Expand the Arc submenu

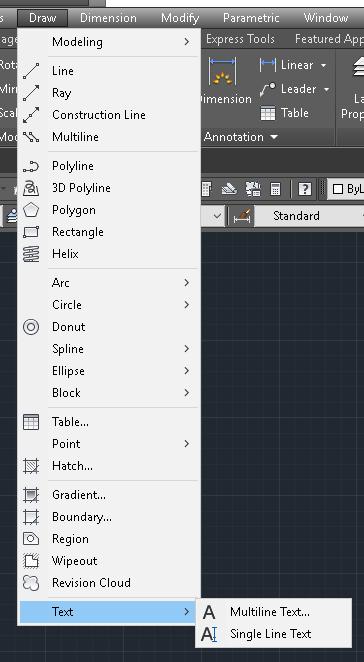pyautogui.click(x=109, y=283)
